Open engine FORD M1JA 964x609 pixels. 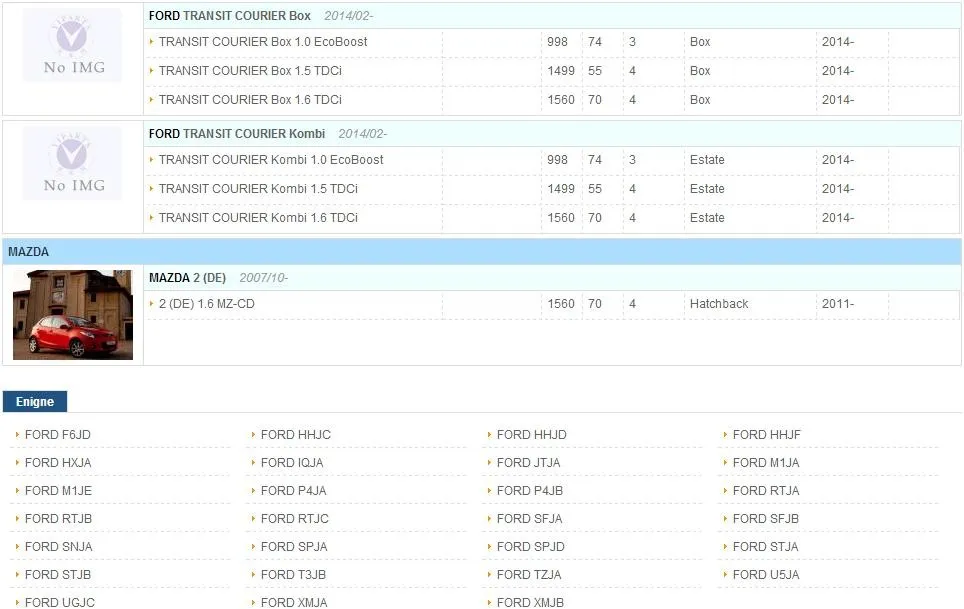[766, 463]
